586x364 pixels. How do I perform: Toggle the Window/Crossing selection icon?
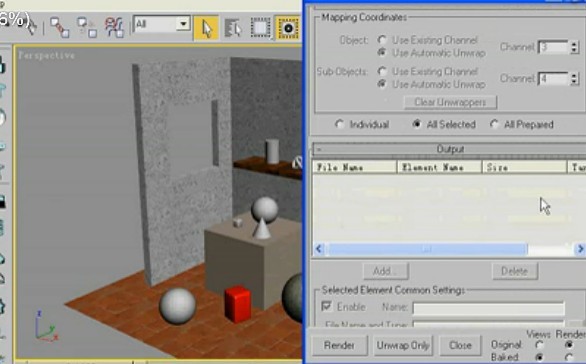288,28
